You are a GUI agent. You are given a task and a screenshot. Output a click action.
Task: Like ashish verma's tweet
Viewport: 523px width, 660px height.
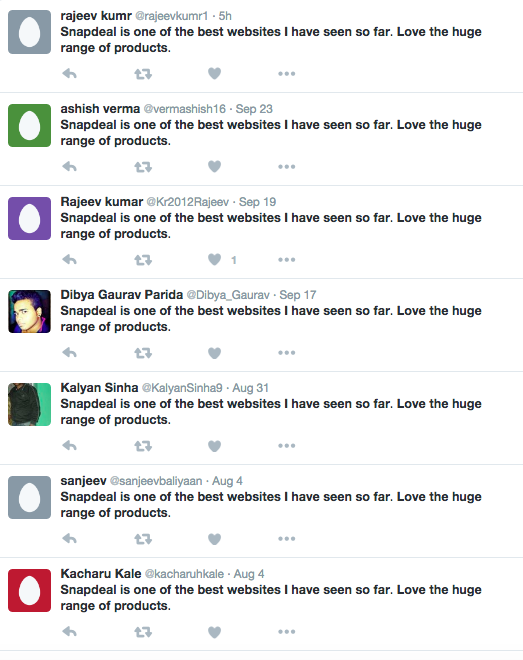coord(215,167)
